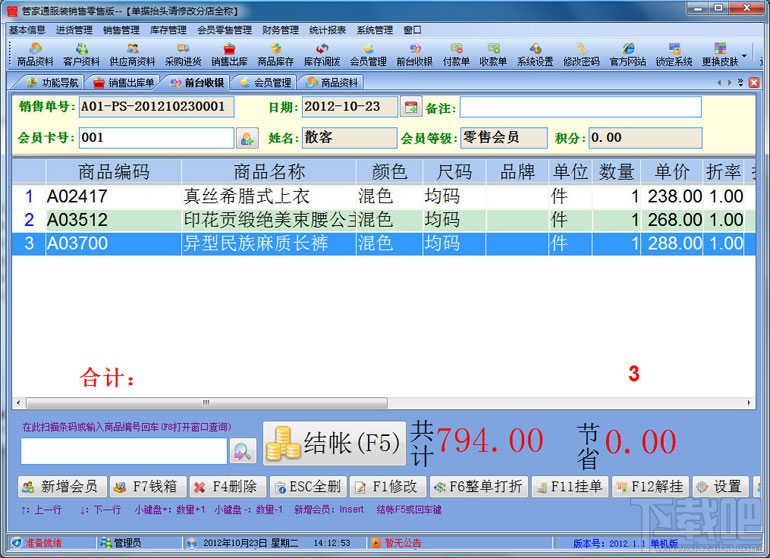
Task: Open the 销售管理 menu
Action: coord(121,30)
